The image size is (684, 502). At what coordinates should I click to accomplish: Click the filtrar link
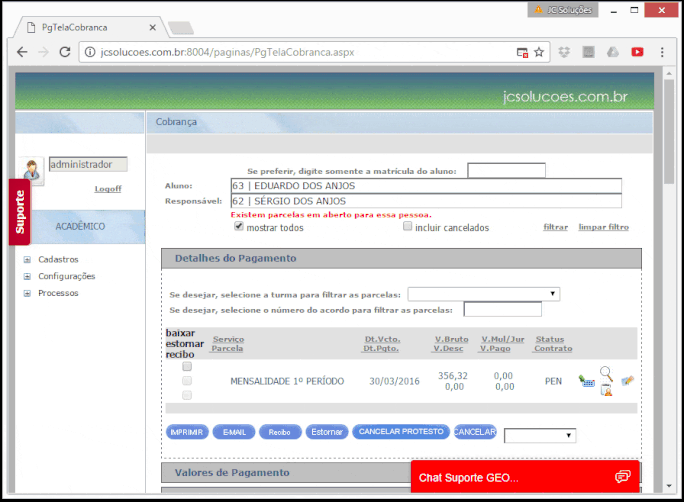(x=556, y=227)
